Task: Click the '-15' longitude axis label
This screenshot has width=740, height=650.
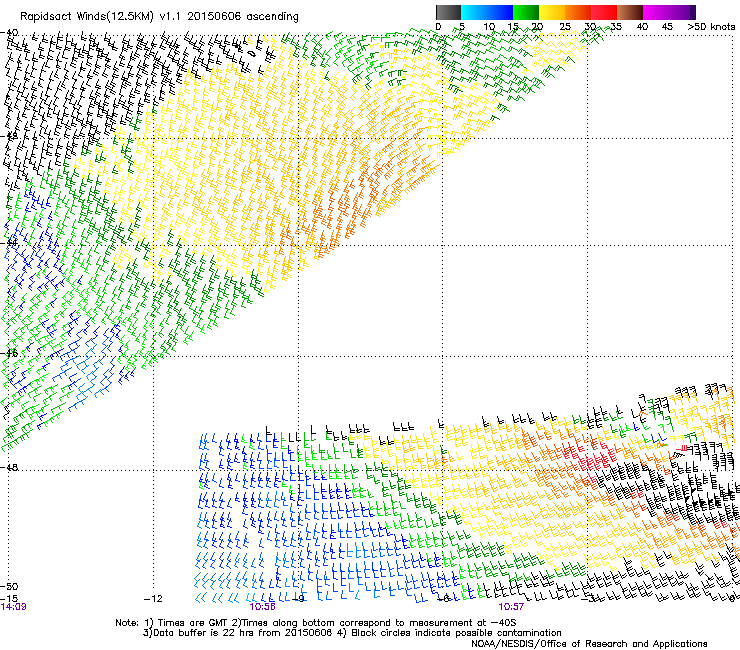Action: tap(9, 599)
